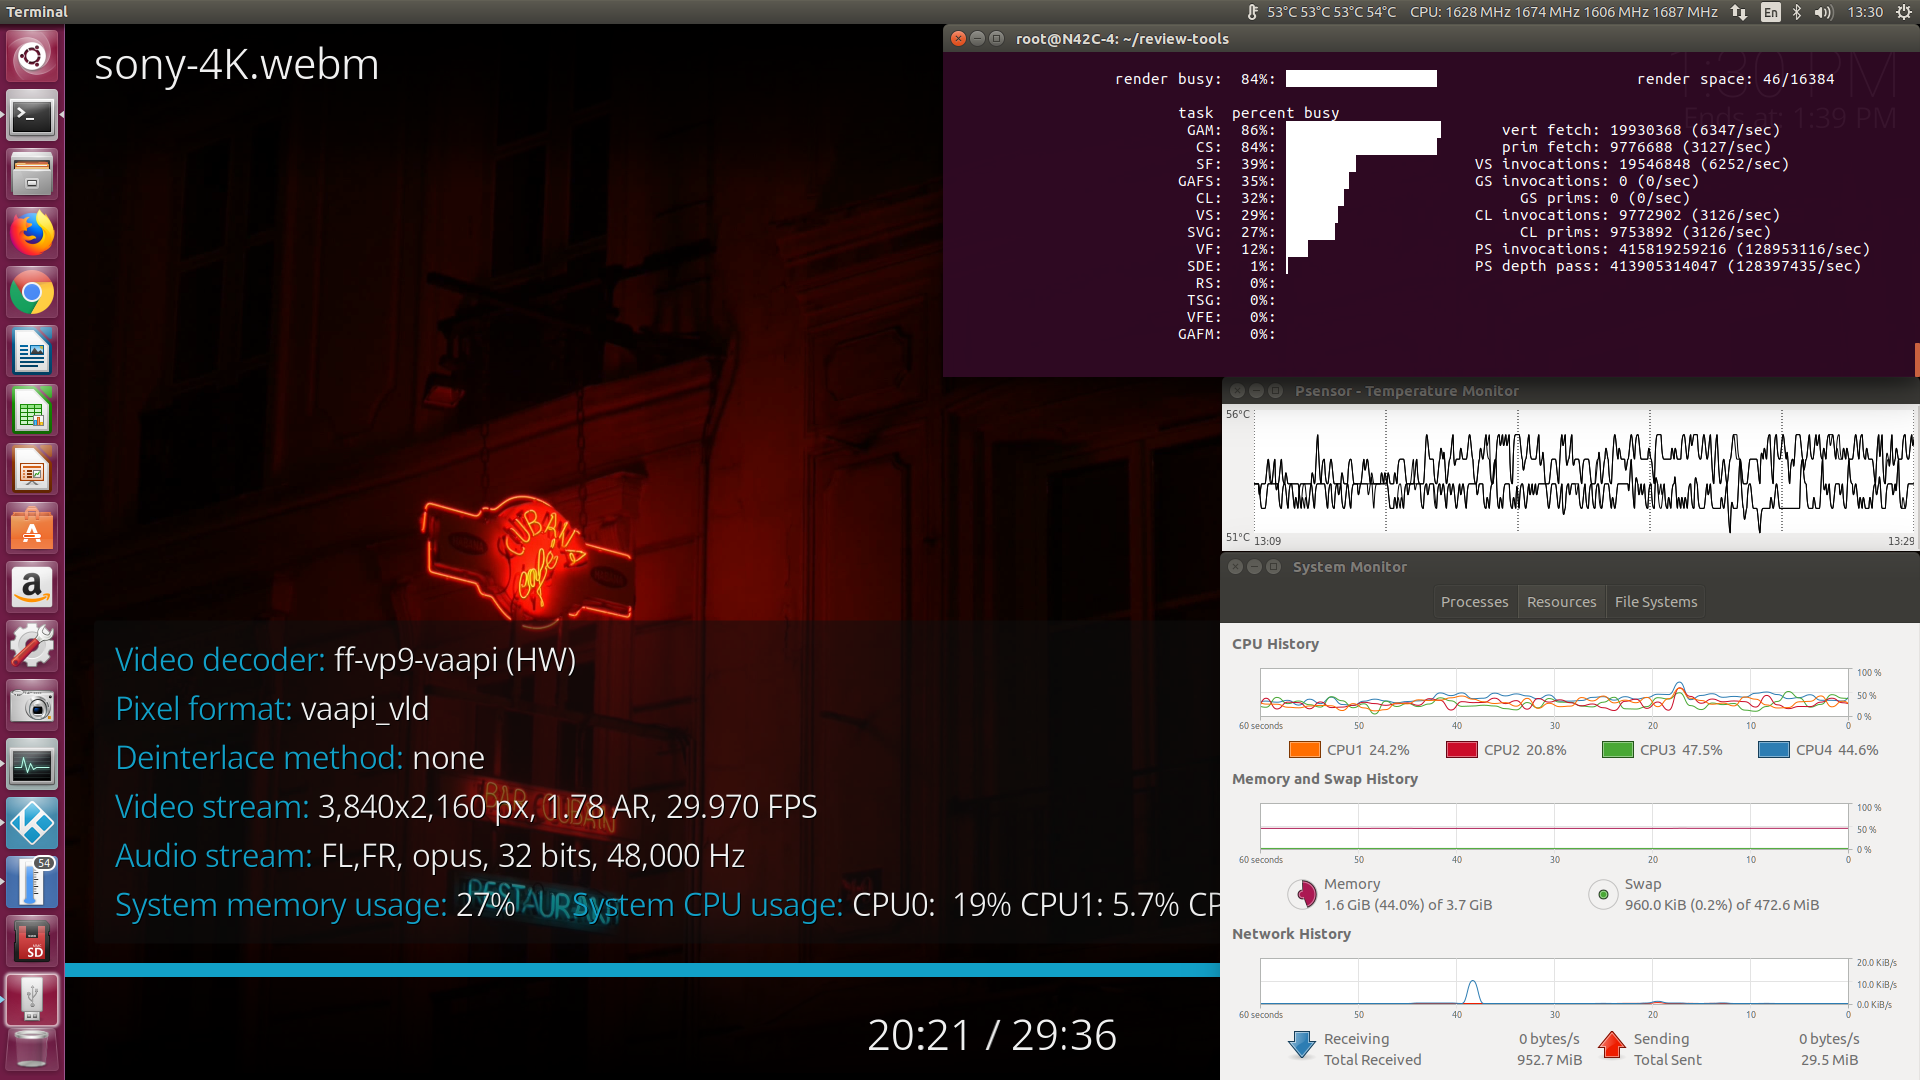Click the Psensor temperature graph
This screenshot has width=1920, height=1080.
pyautogui.click(x=1583, y=470)
